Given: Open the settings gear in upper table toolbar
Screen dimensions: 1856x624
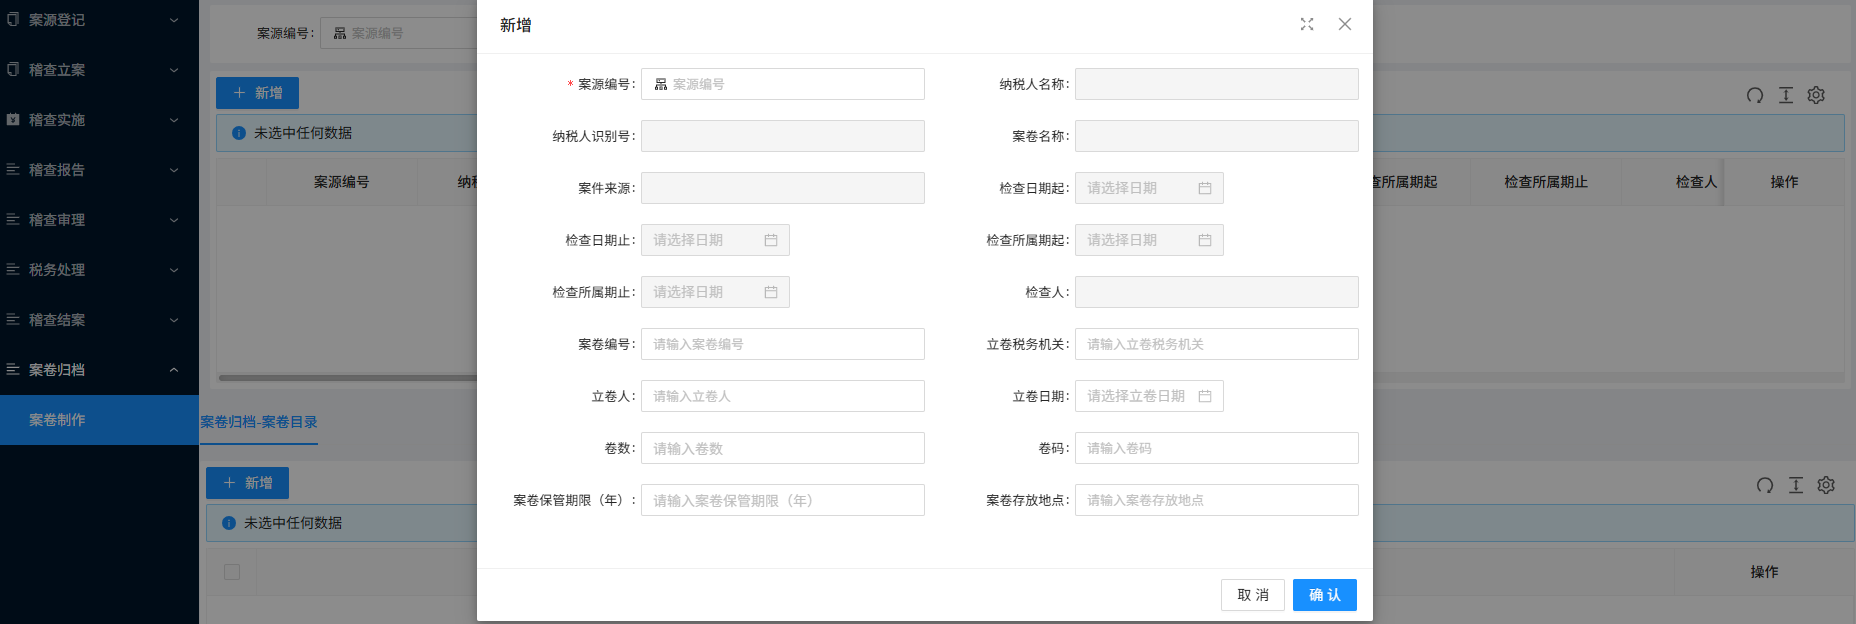Looking at the screenshot, I should coord(1816,95).
